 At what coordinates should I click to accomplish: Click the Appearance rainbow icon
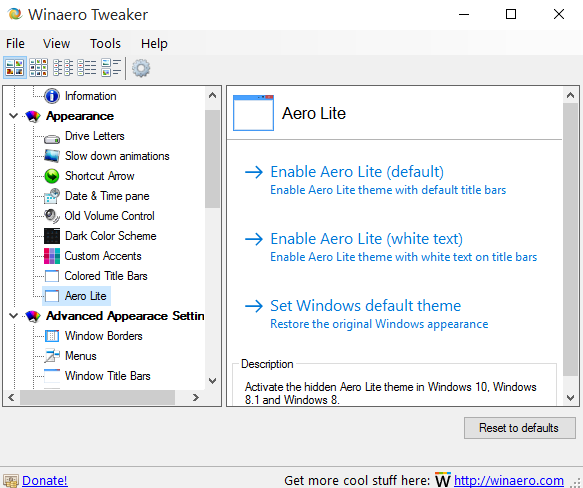tap(33, 116)
